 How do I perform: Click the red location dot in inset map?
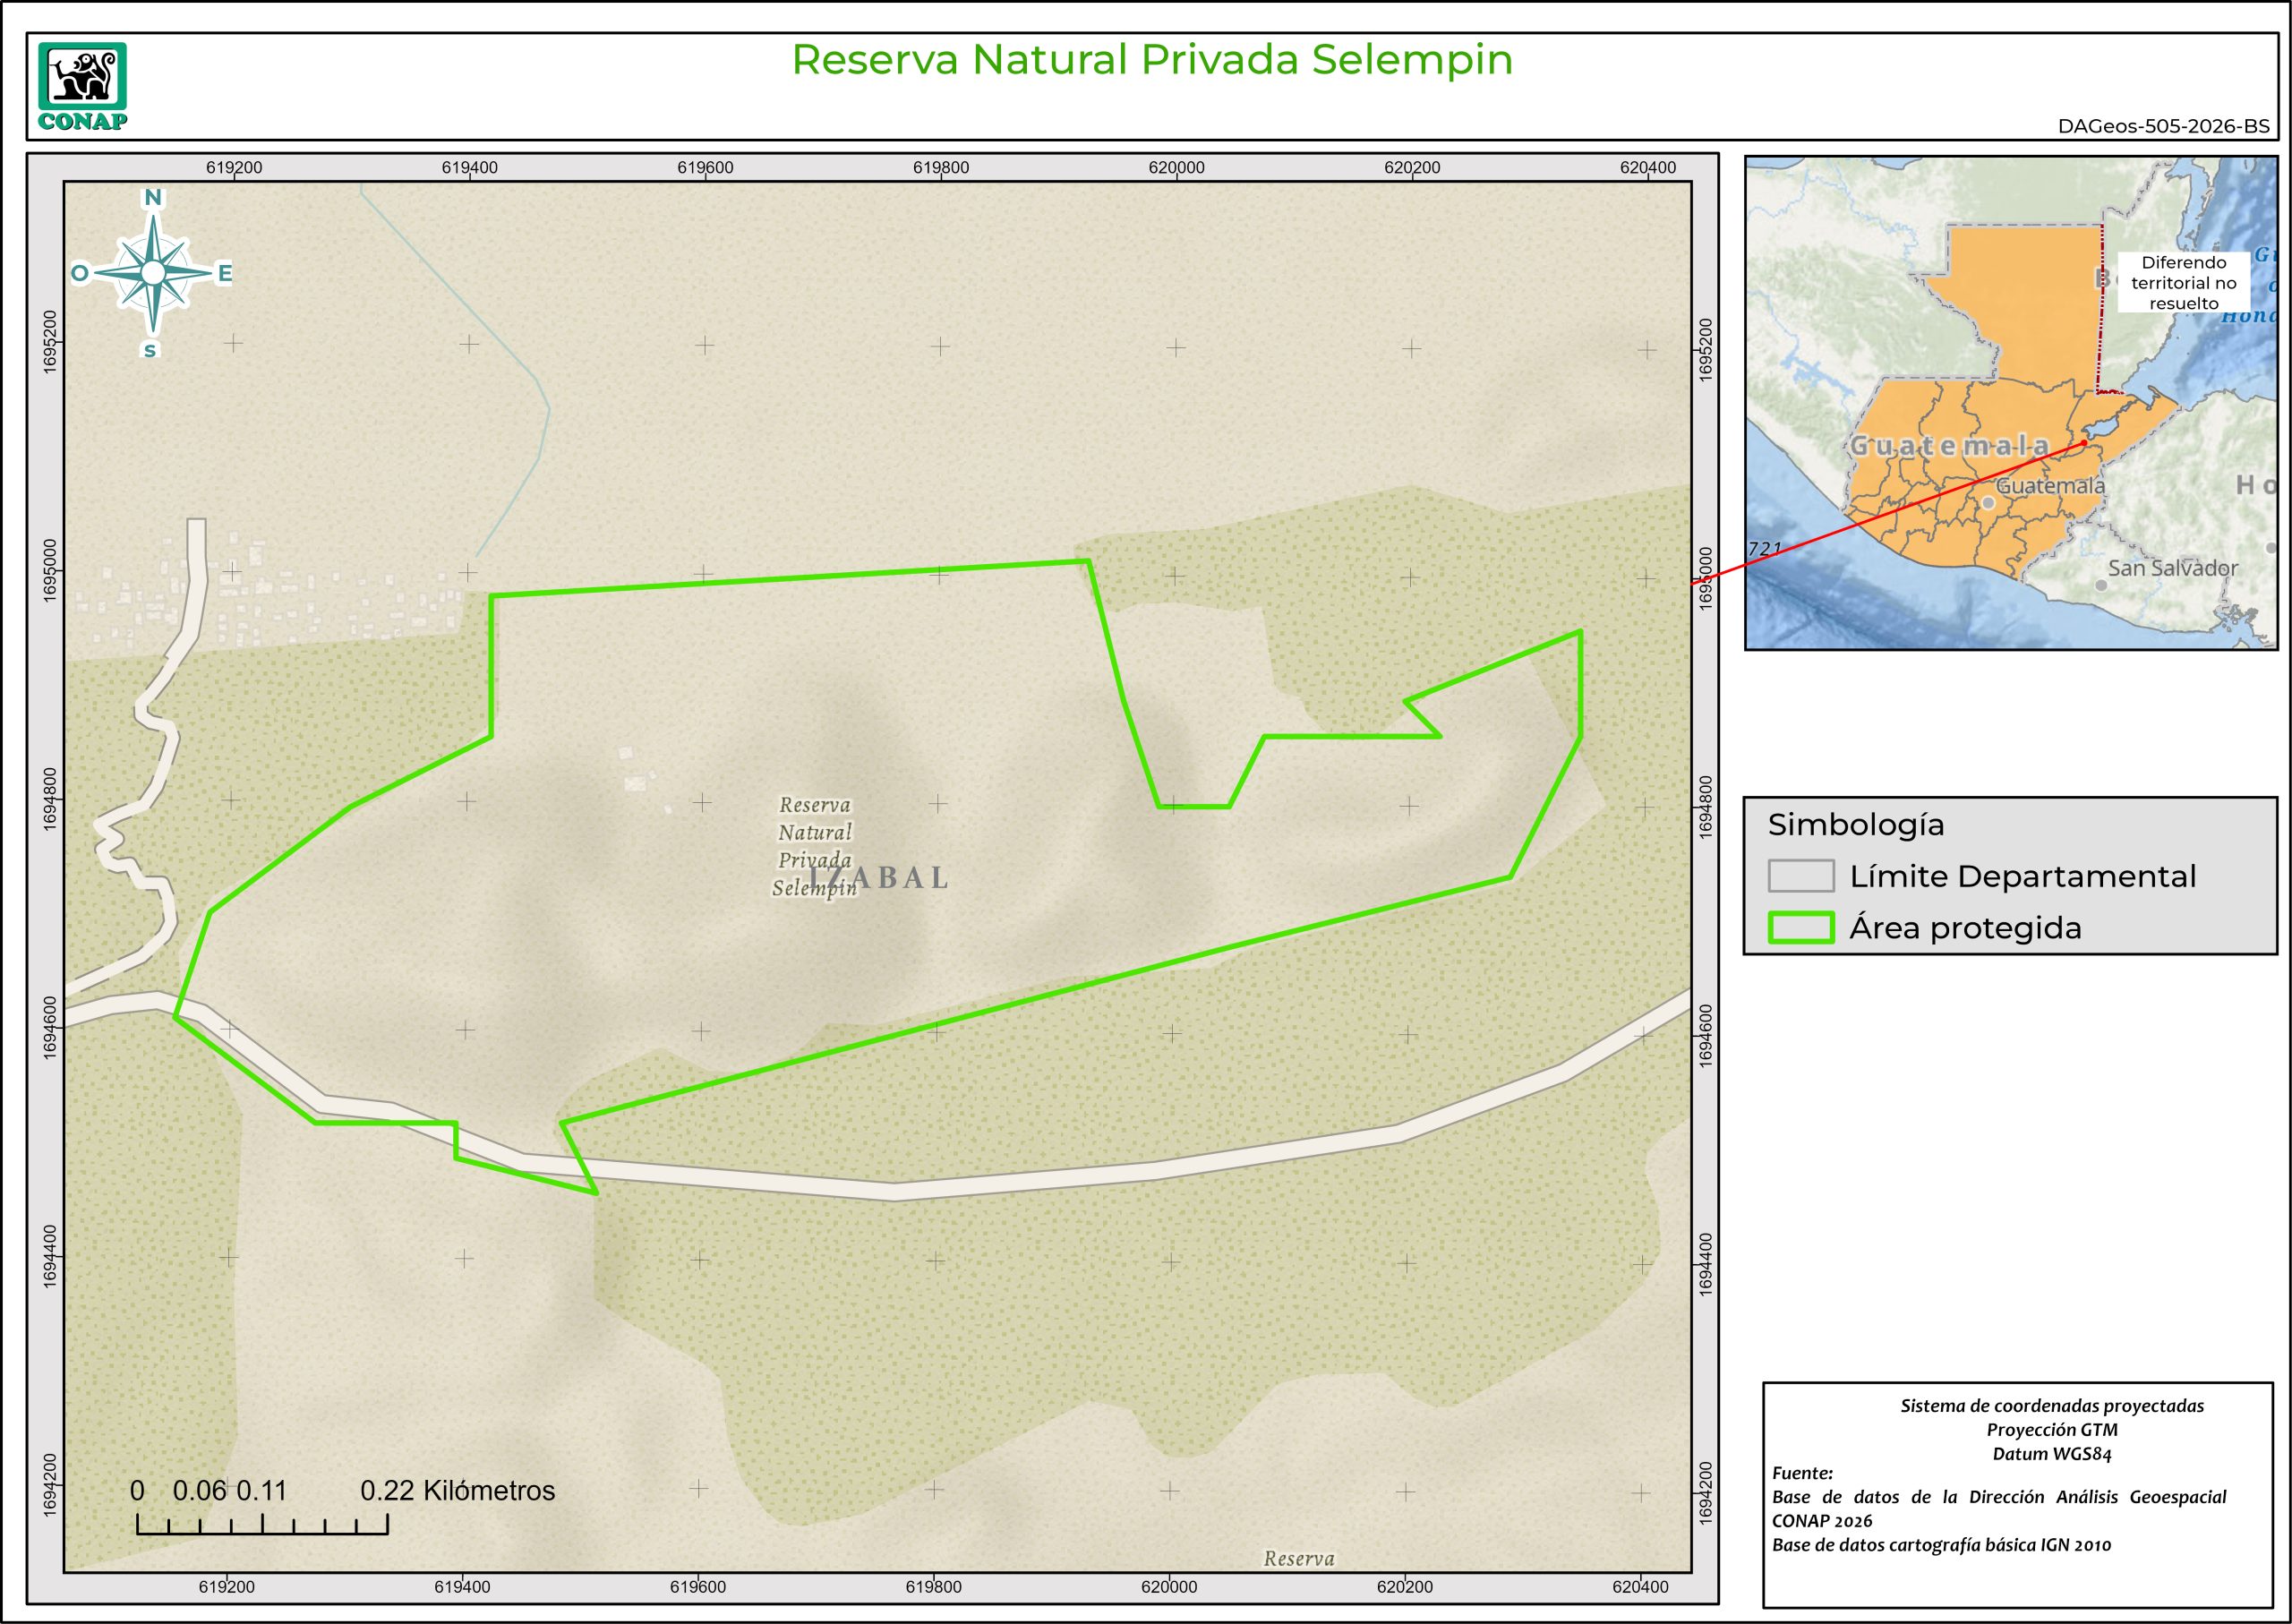click(2084, 442)
